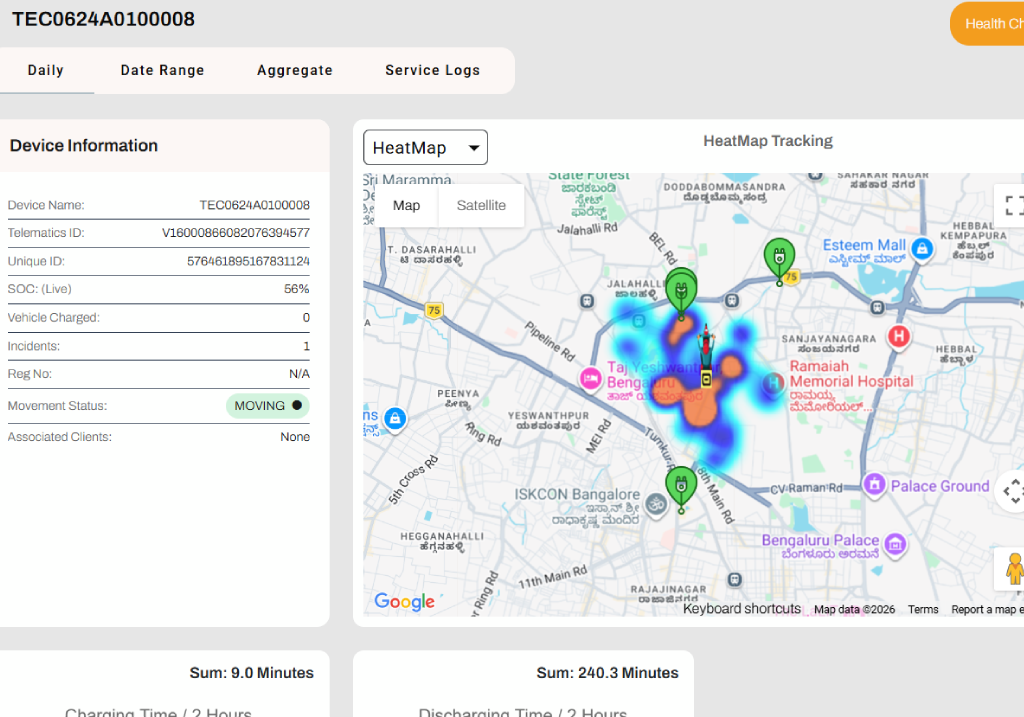Select the Aggregate tab
Screen dimensions: 1024x717
coord(295,70)
